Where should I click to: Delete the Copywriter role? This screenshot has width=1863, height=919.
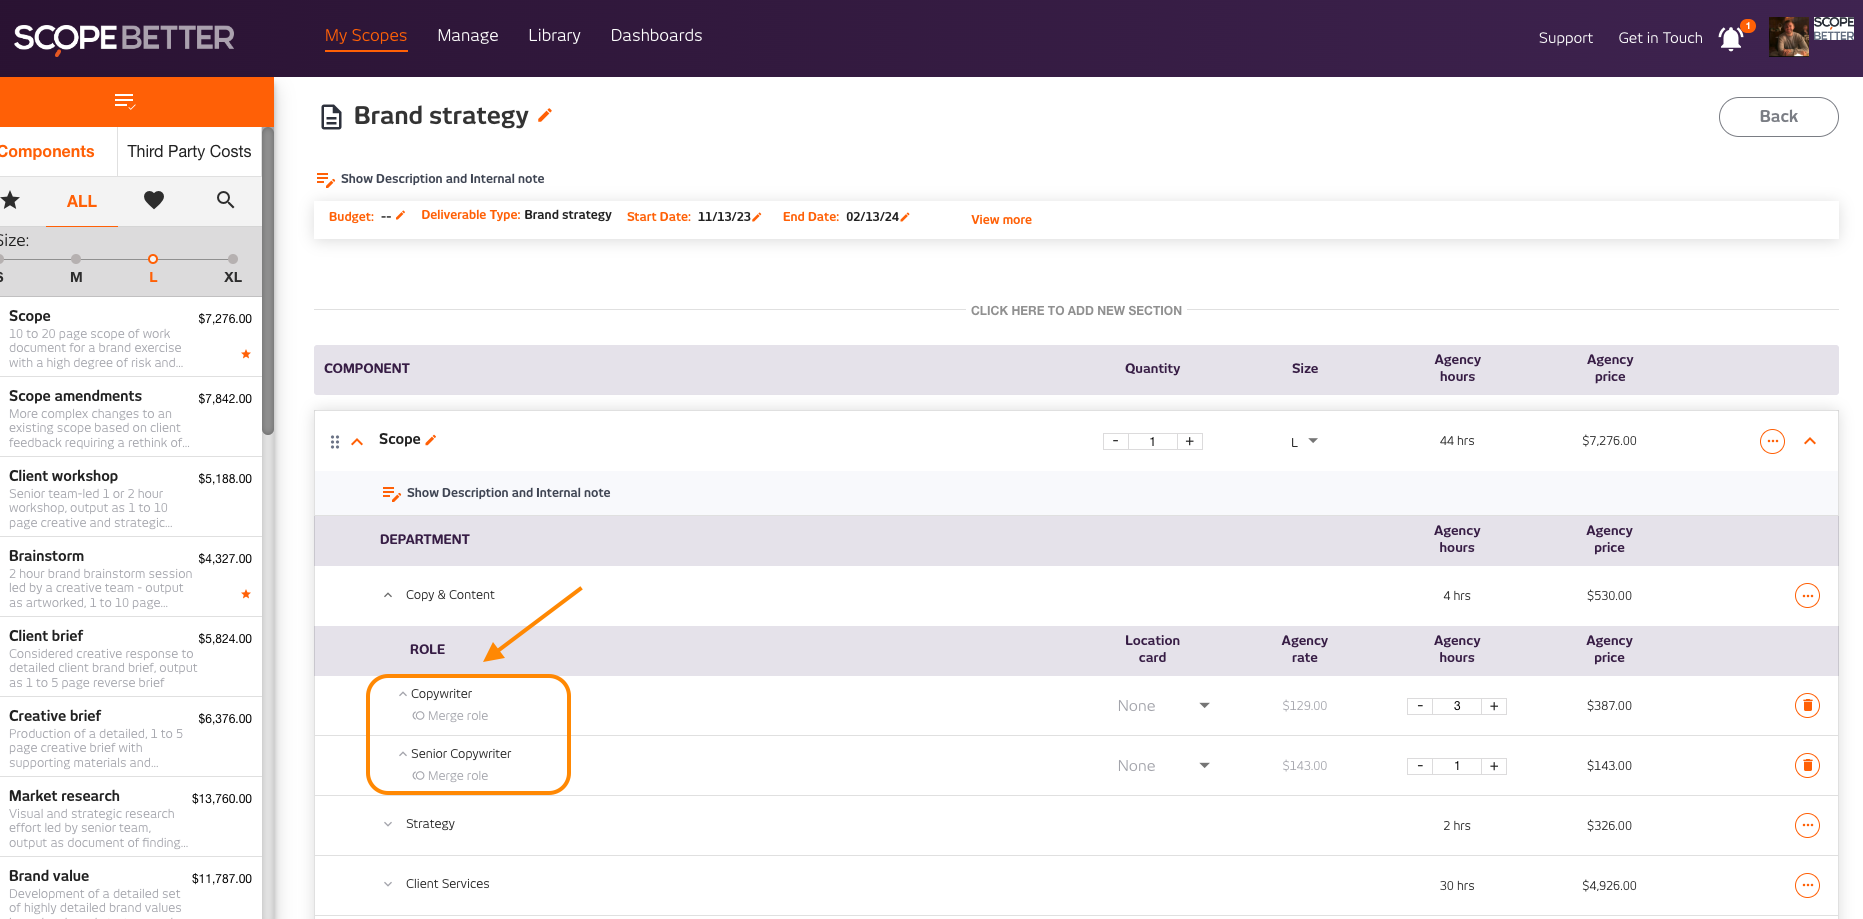tap(1807, 706)
